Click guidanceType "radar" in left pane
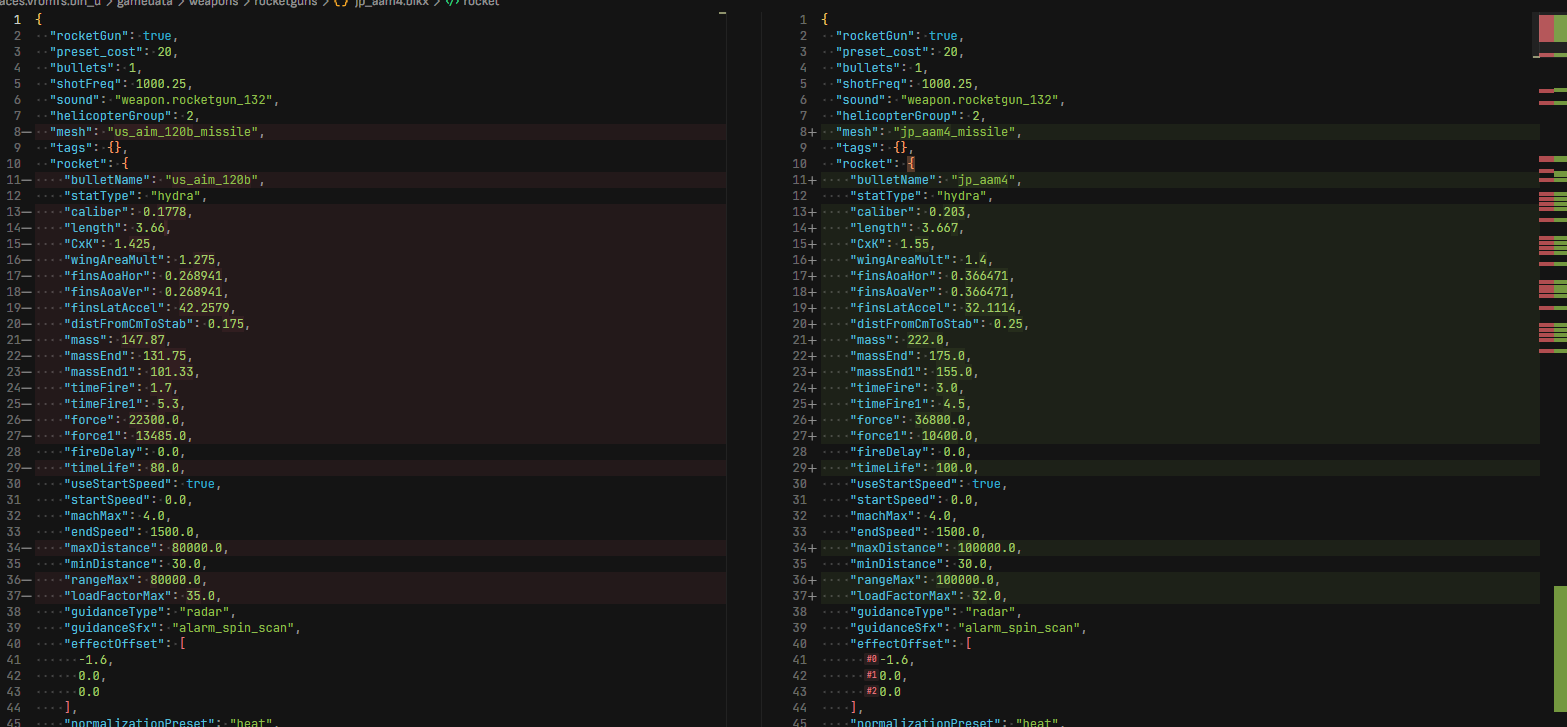 point(207,612)
